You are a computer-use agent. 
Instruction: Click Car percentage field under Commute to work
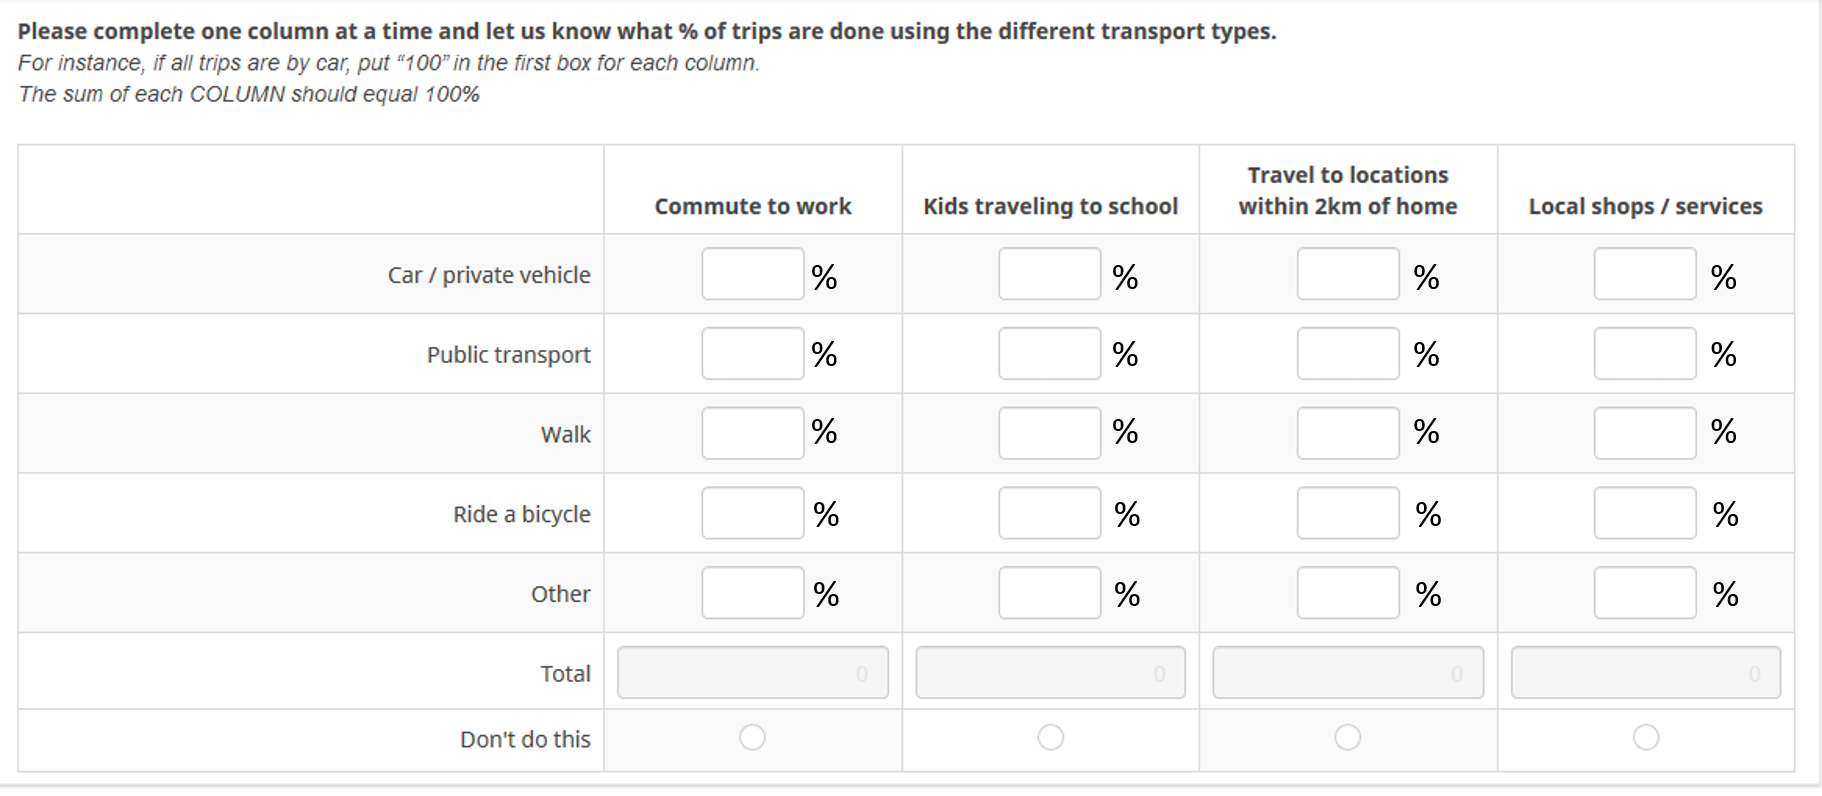click(x=752, y=274)
